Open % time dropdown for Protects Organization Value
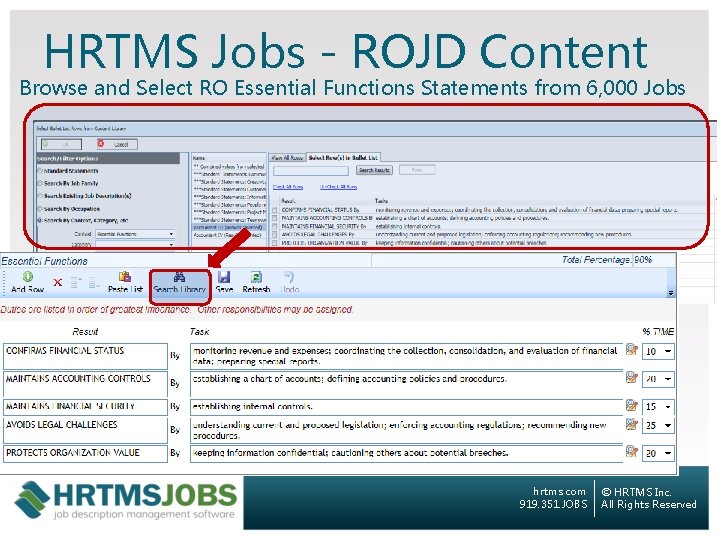720x540 pixels. (x=658, y=454)
